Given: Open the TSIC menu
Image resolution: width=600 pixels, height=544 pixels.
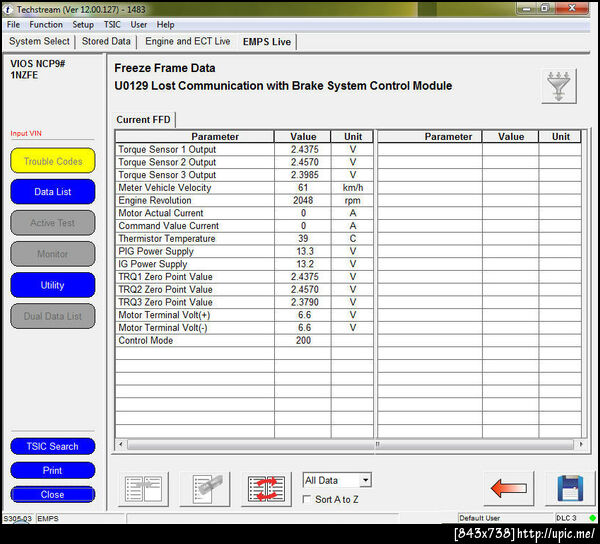Looking at the screenshot, I should click(x=112, y=24).
